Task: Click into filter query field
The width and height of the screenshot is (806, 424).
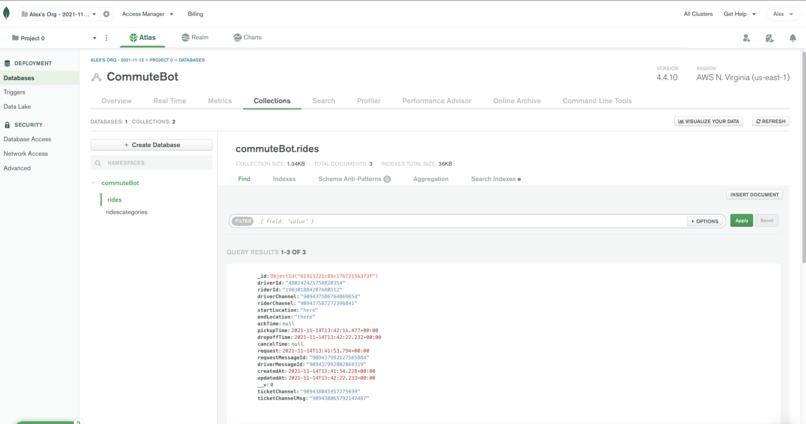Action: (x=471, y=221)
